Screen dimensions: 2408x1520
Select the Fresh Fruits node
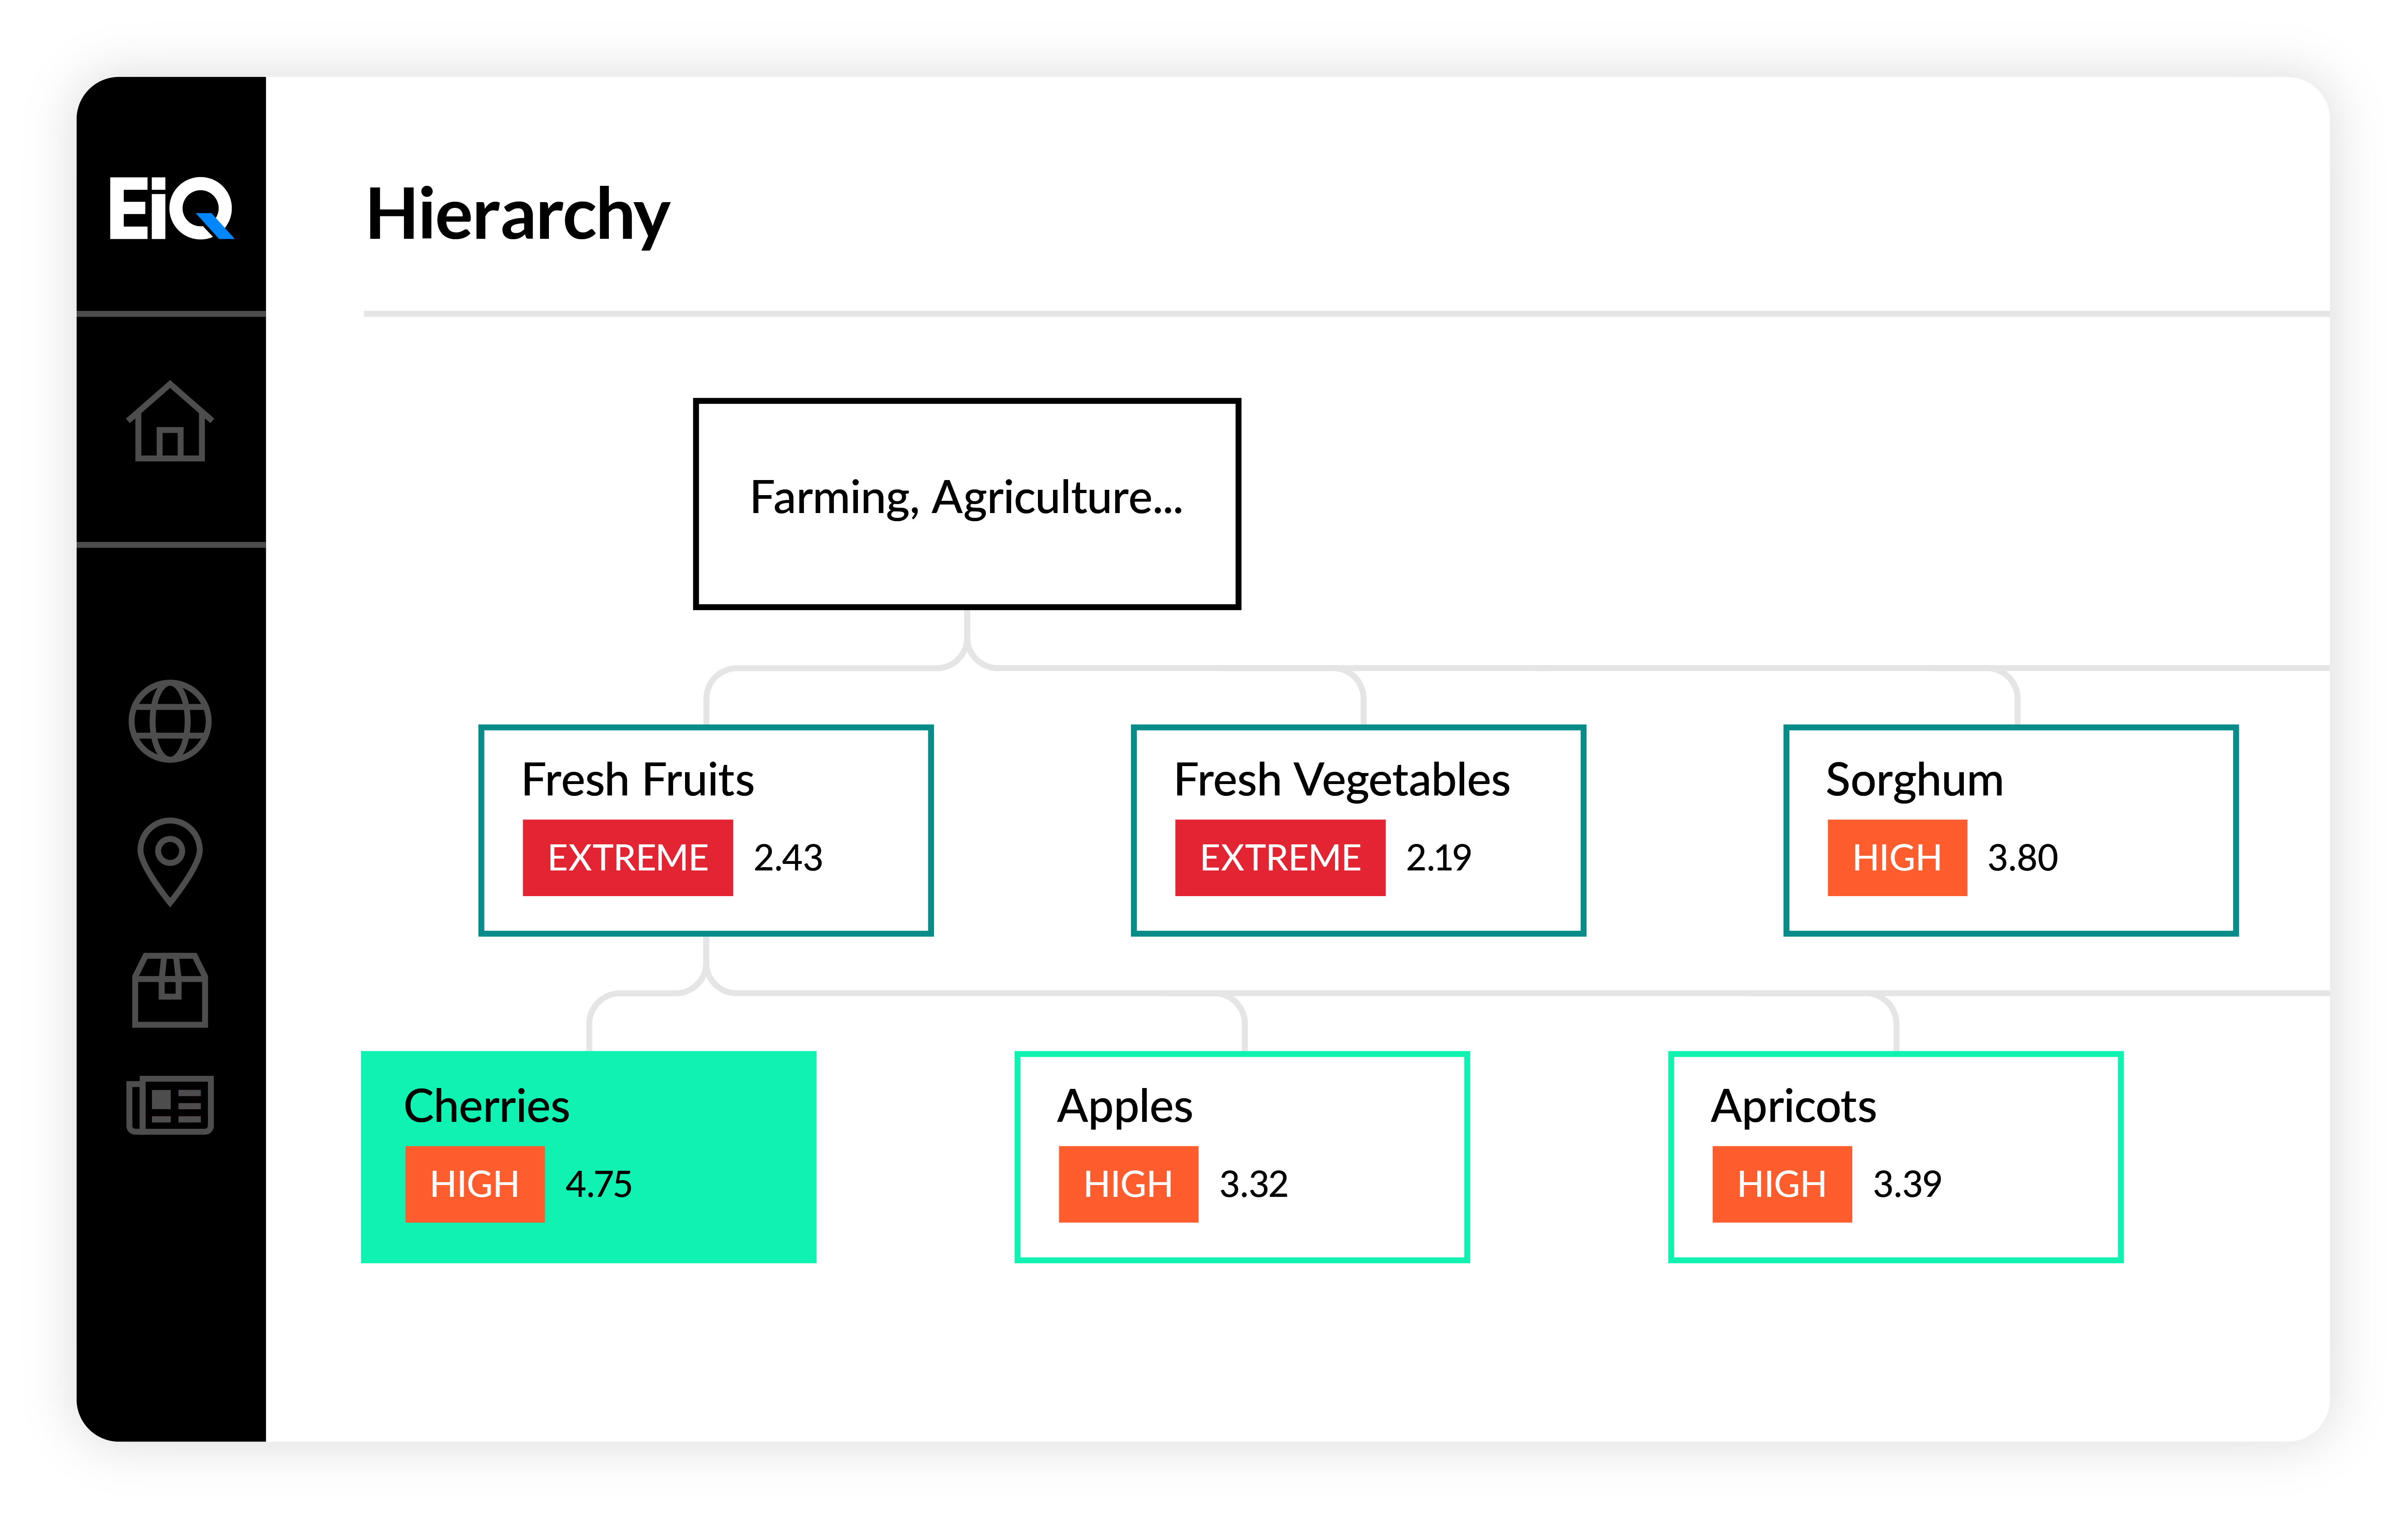click(706, 830)
